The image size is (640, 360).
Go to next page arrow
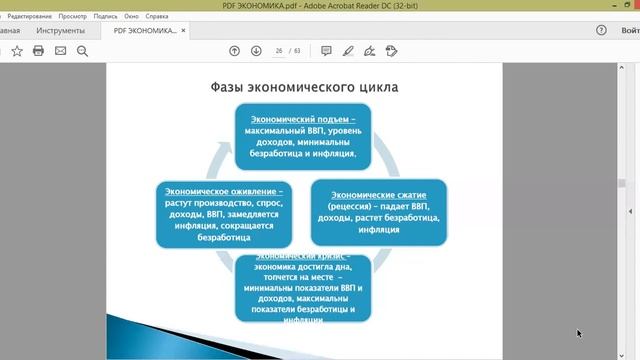click(x=256, y=51)
